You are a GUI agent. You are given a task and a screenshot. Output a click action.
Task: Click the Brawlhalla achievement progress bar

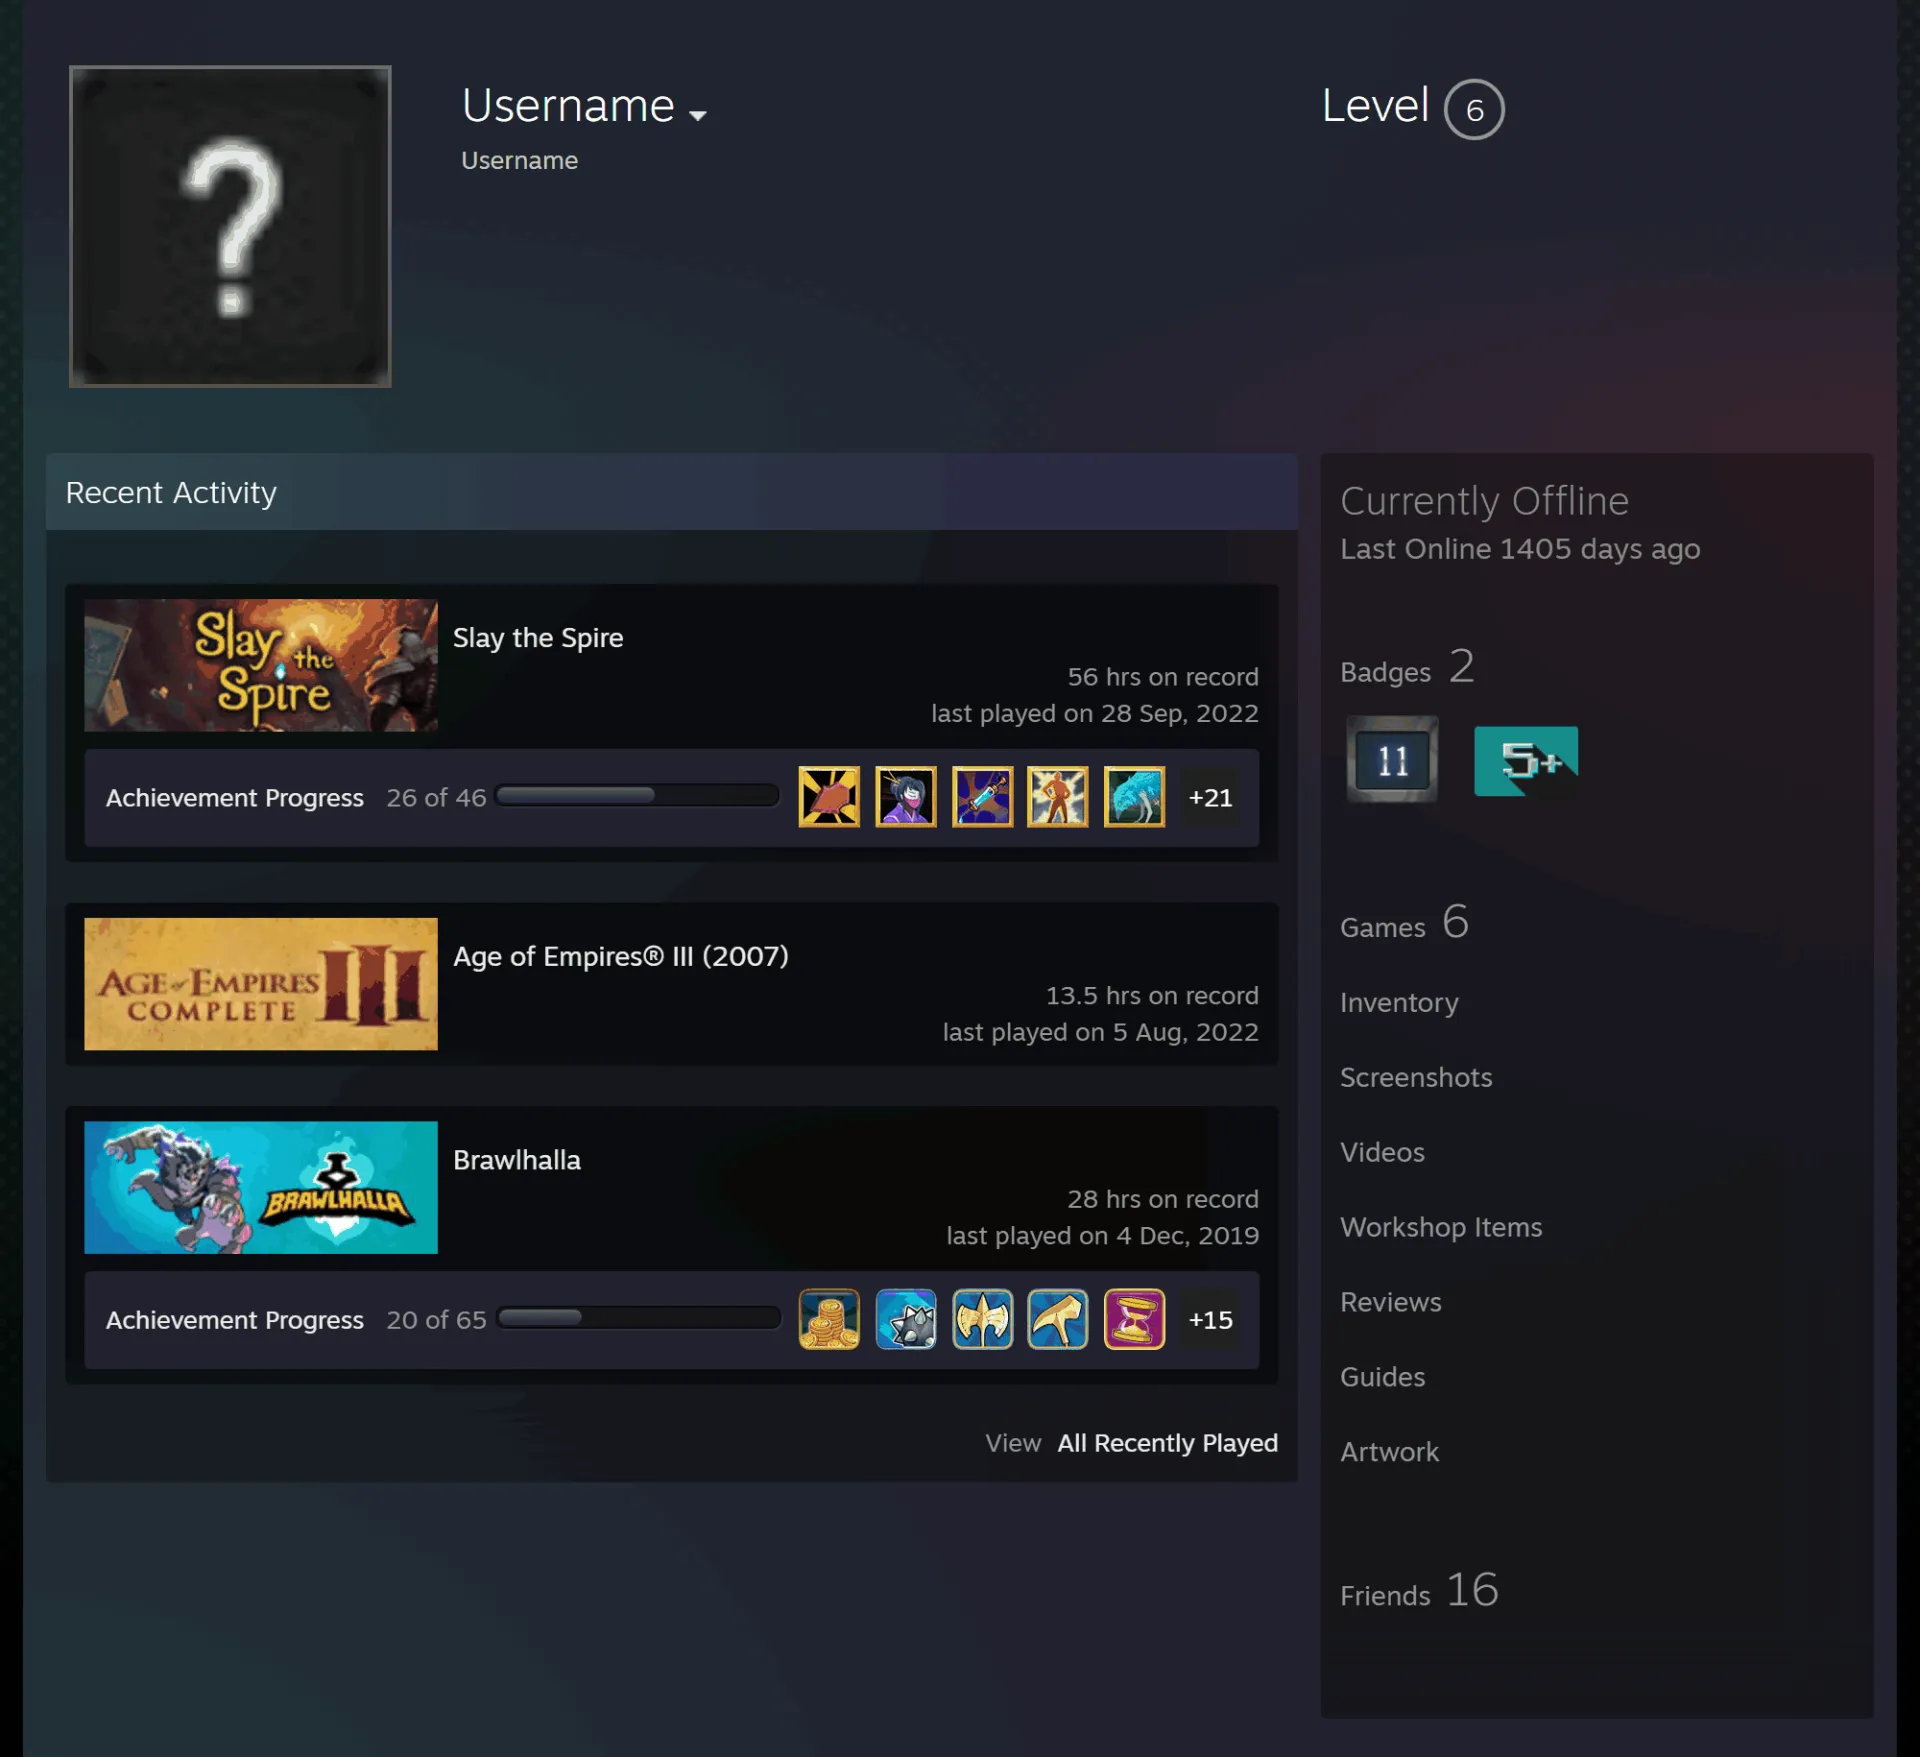click(x=638, y=1318)
